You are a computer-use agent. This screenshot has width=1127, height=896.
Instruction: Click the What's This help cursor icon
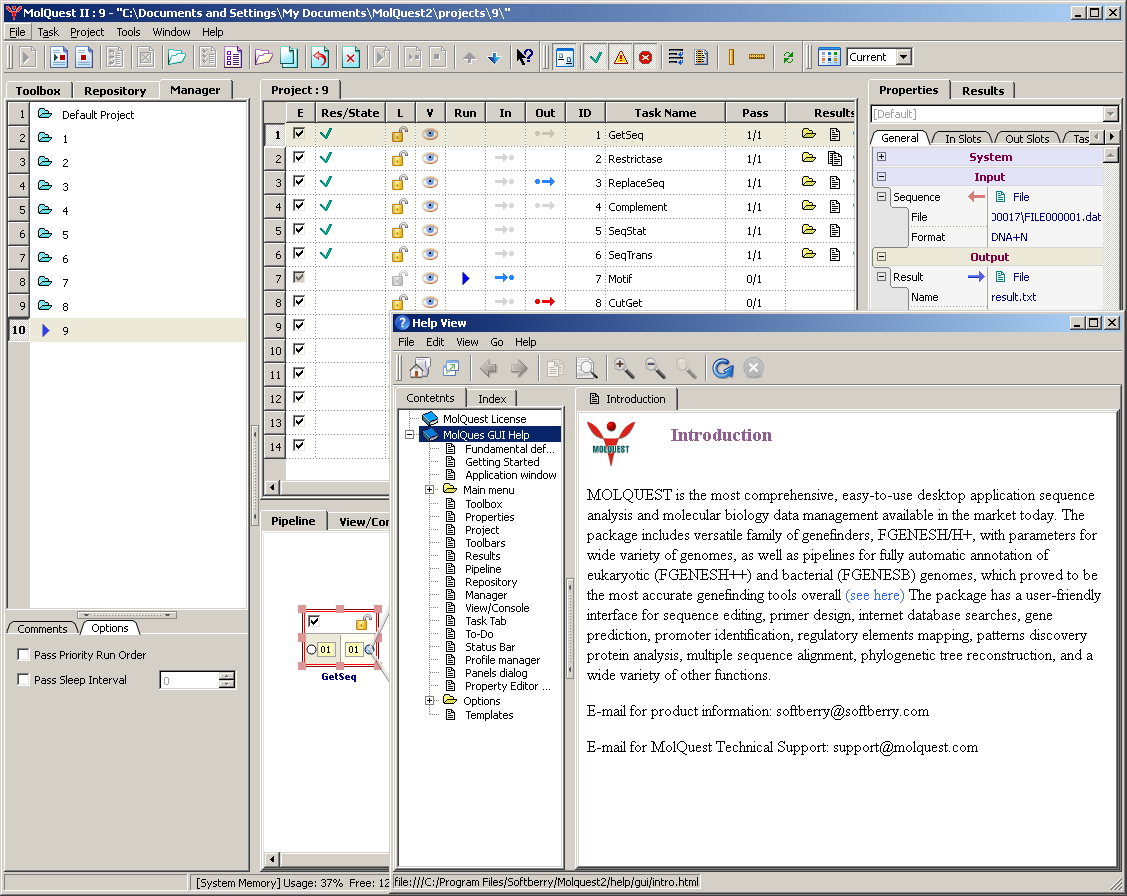coord(525,57)
